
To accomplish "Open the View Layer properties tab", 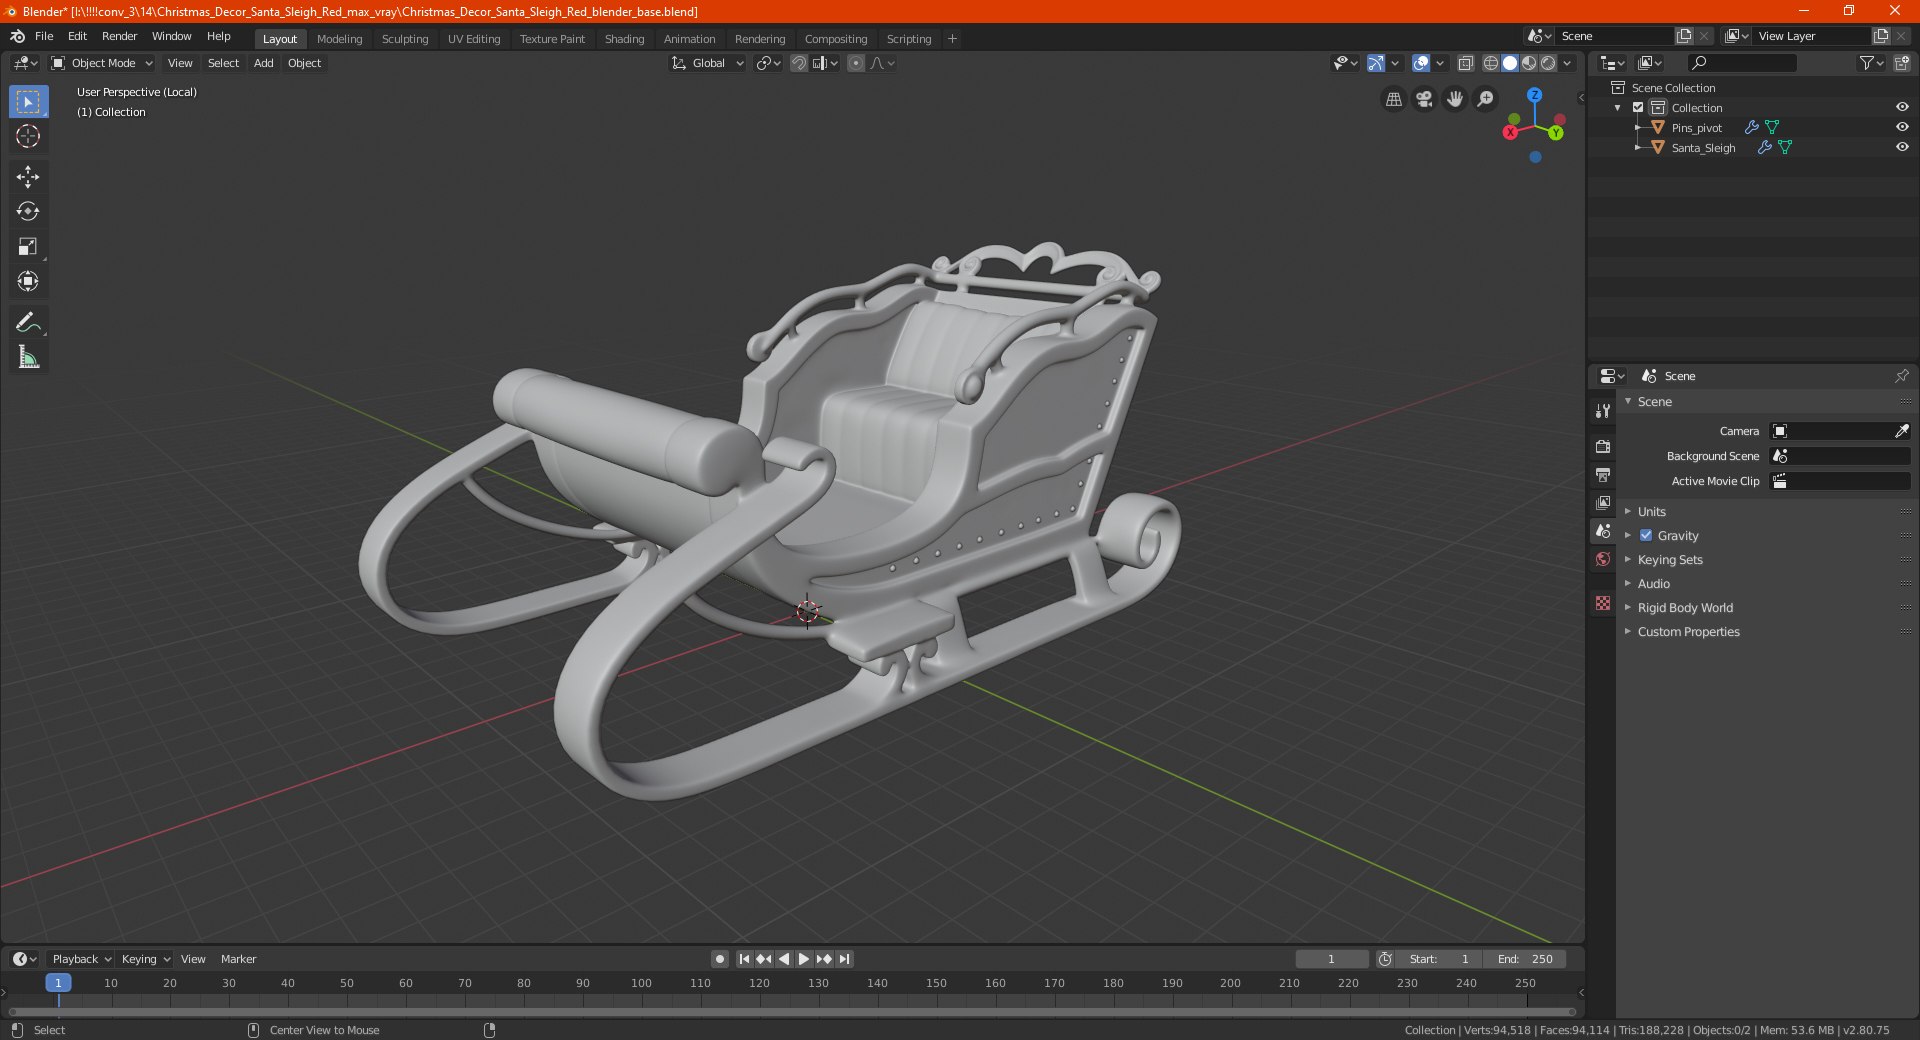I will [x=1603, y=502].
